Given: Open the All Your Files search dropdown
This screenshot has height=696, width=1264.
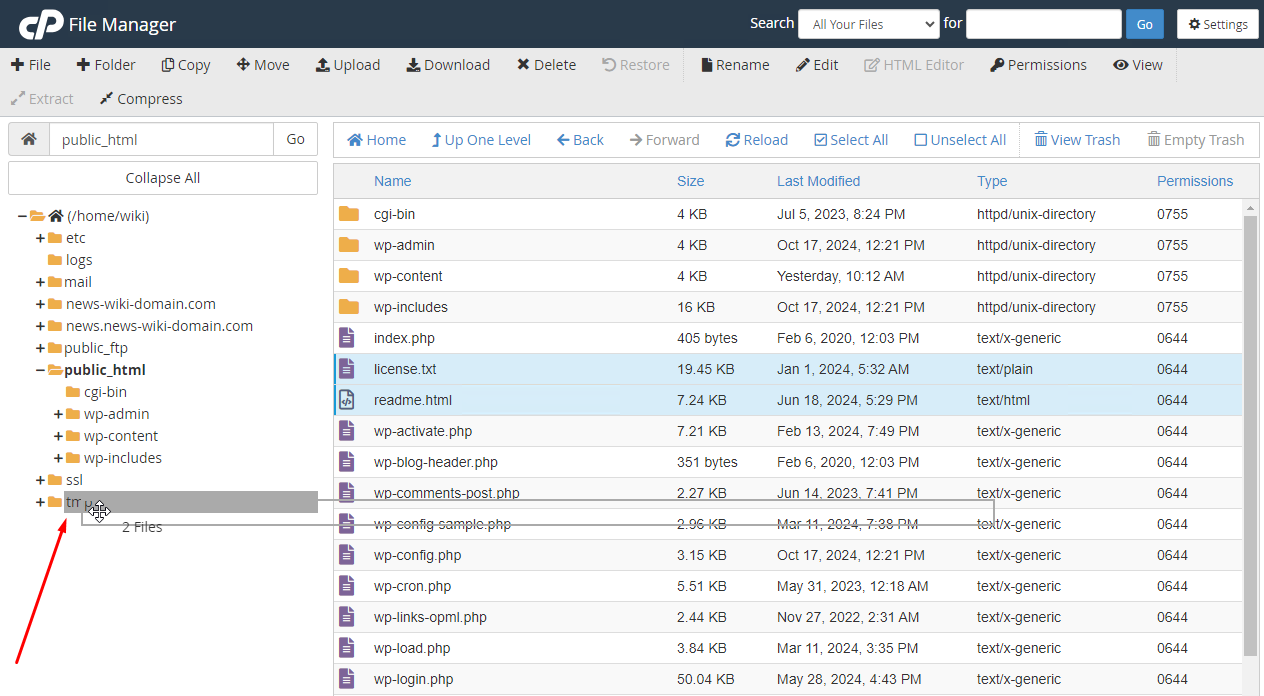Looking at the screenshot, I should 869,24.
